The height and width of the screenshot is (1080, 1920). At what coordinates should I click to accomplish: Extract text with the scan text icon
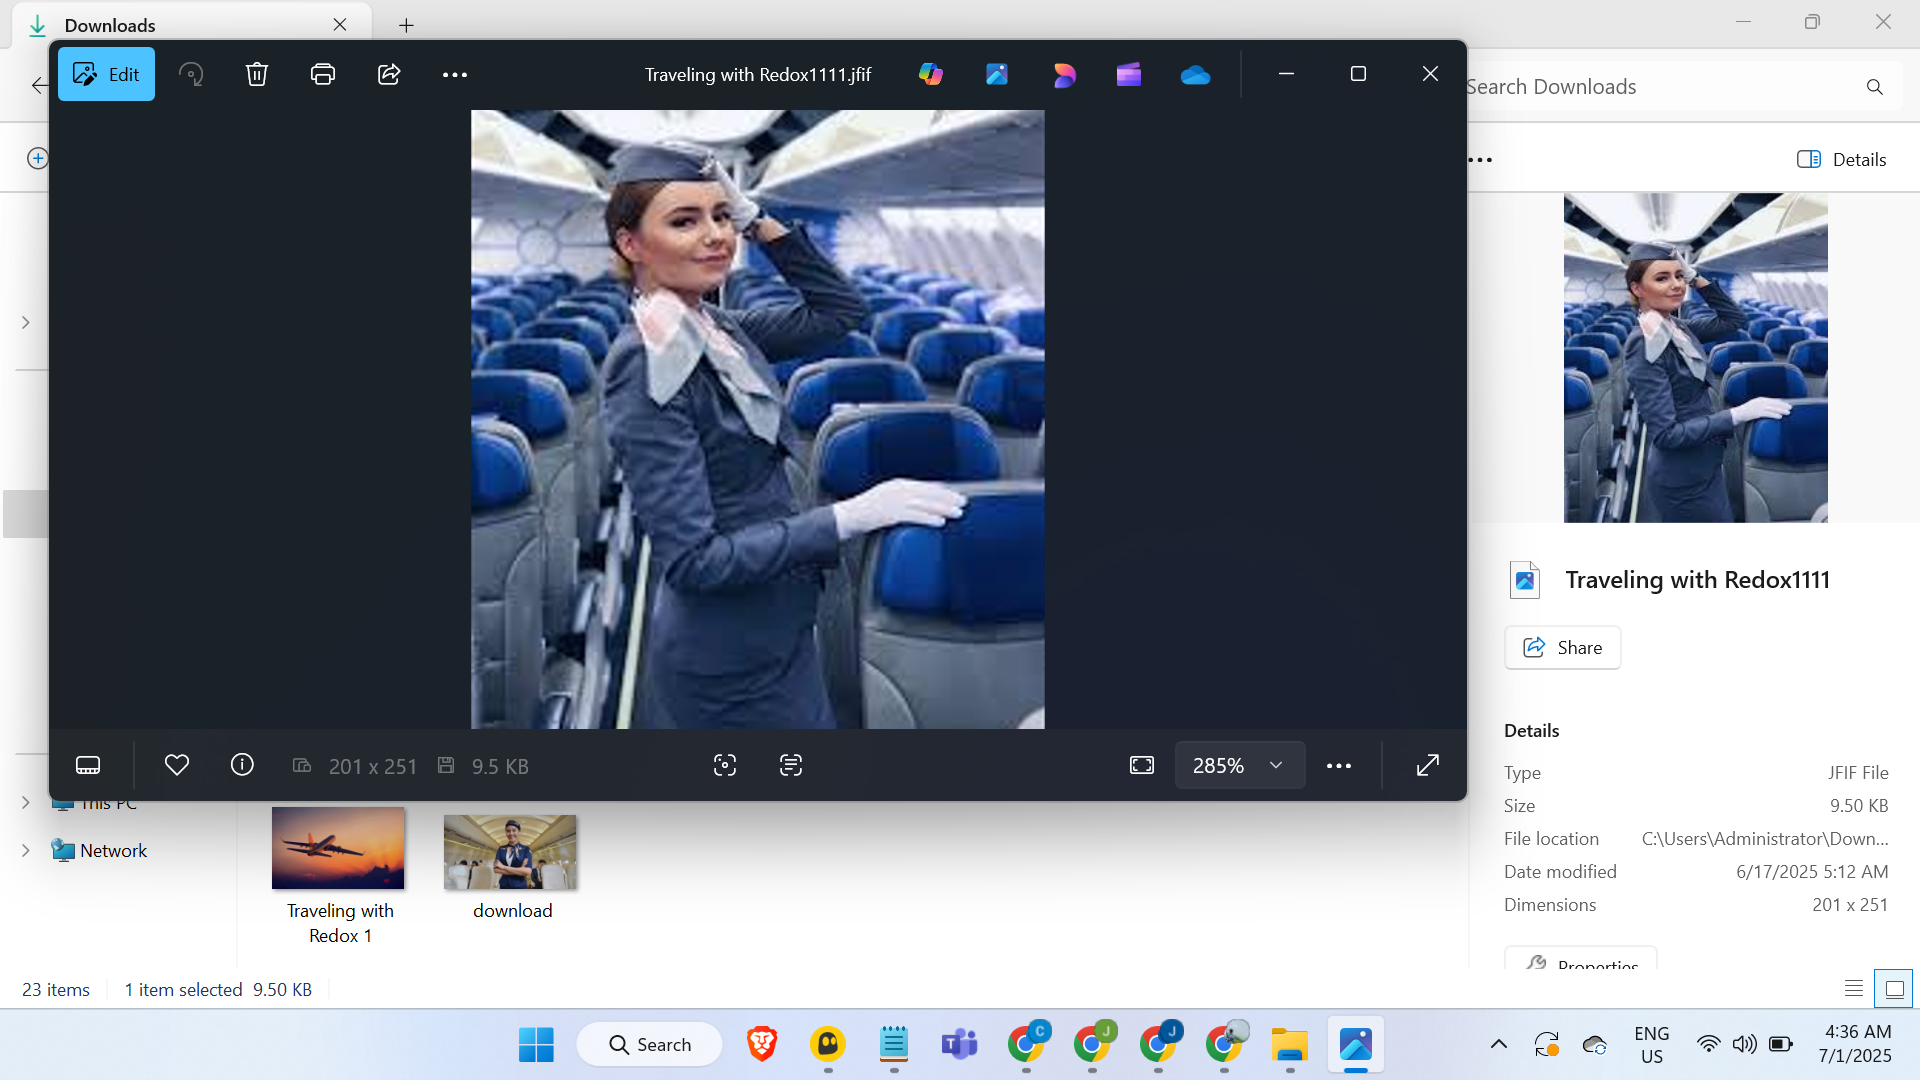791,765
